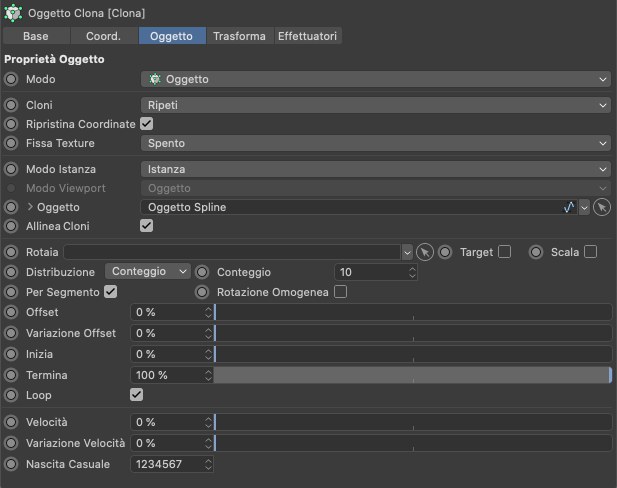Screen dimensions: 617x488
Task: Expand the Oggetto parameter chevron
Action: [30, 207]
